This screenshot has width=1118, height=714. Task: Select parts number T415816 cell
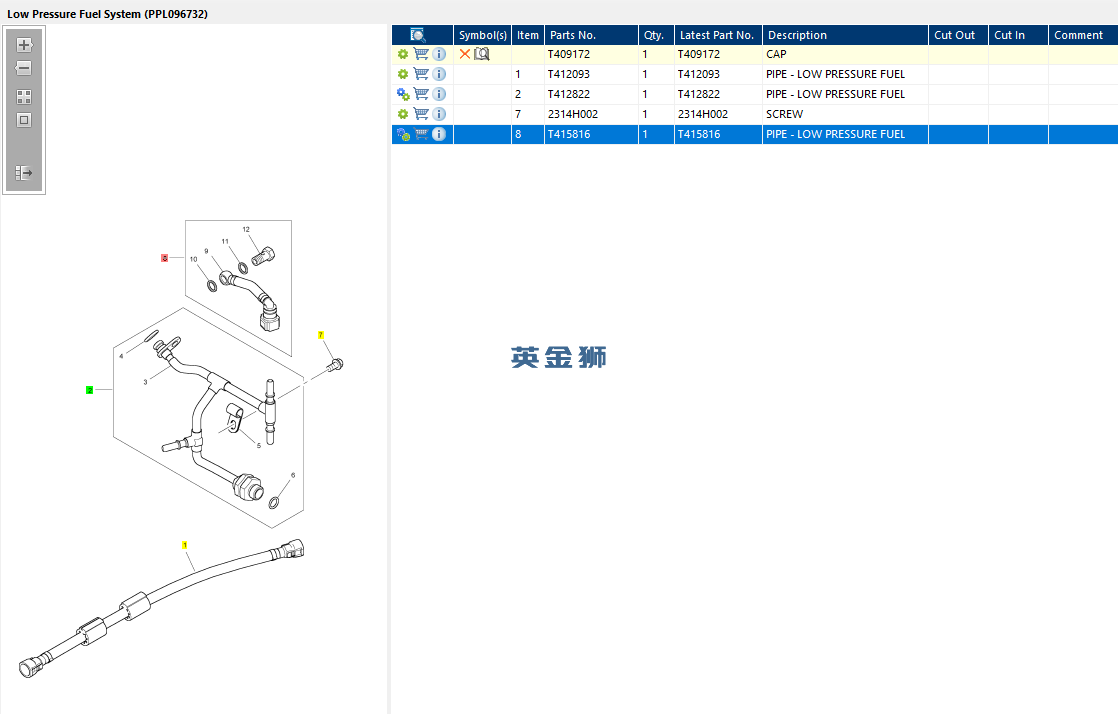tap(591, 134)
